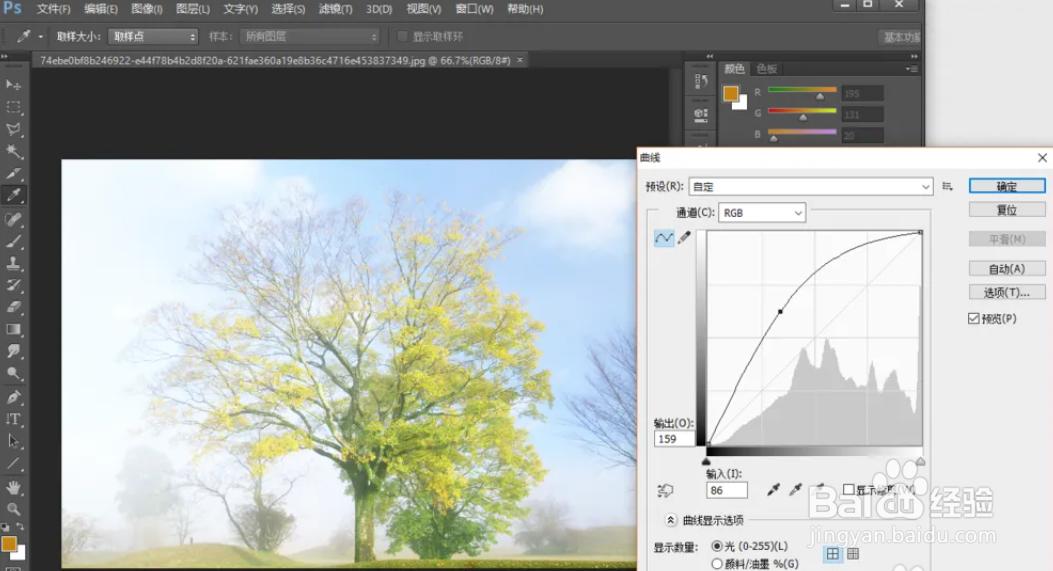Pick the black point eyedropper in Curves
This screenshot has height=571, width=1053.
(x=774, y=490)
